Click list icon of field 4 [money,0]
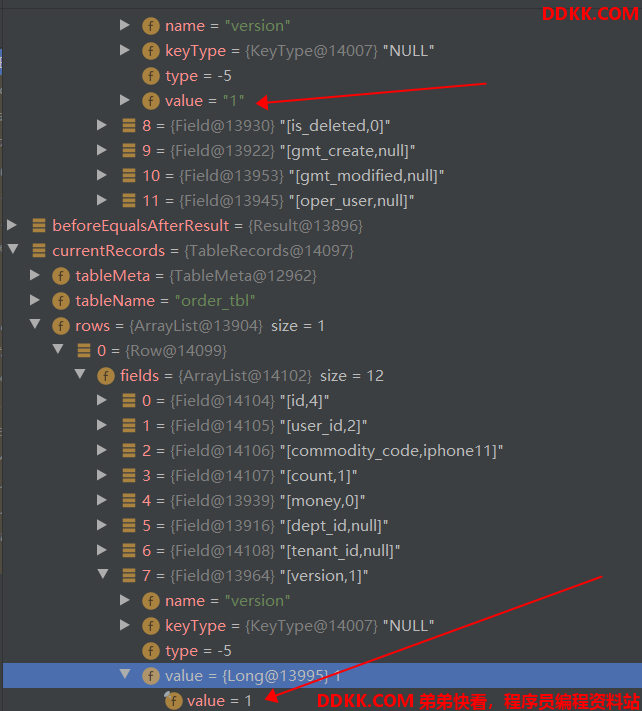The height and width of the screenshot is (711, 642). point(129,501)
